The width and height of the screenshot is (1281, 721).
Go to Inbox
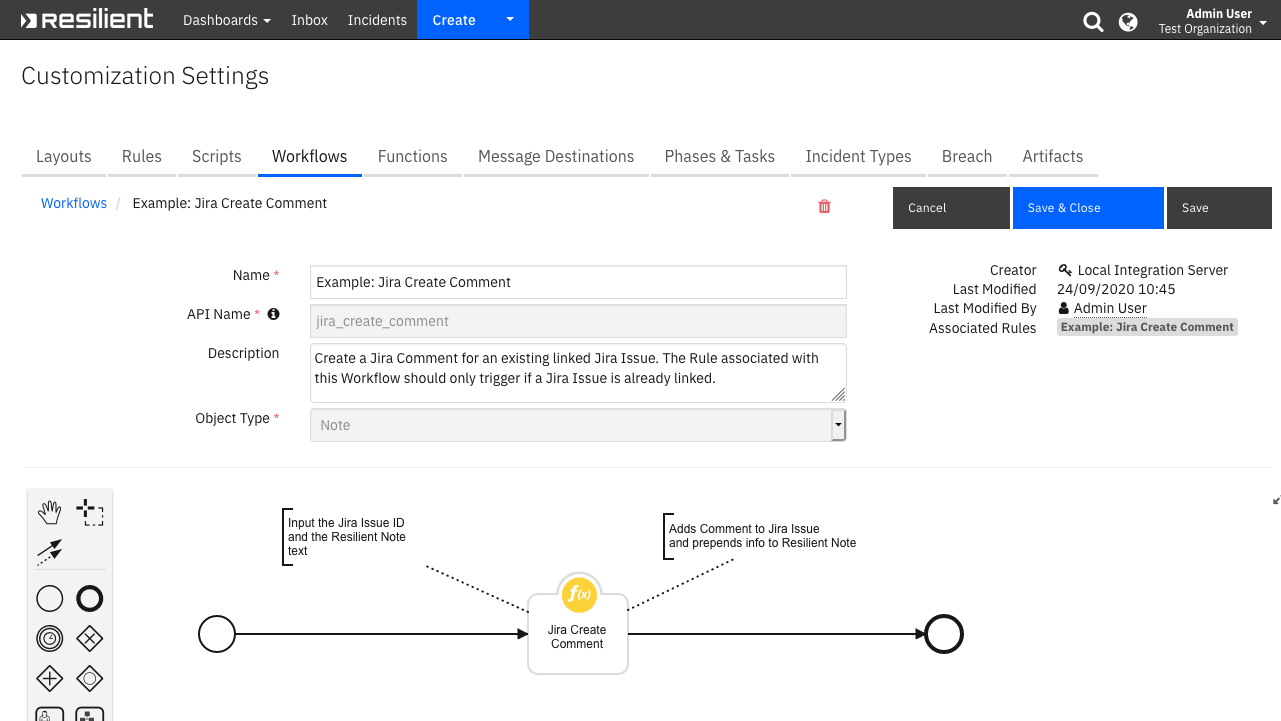309,20
